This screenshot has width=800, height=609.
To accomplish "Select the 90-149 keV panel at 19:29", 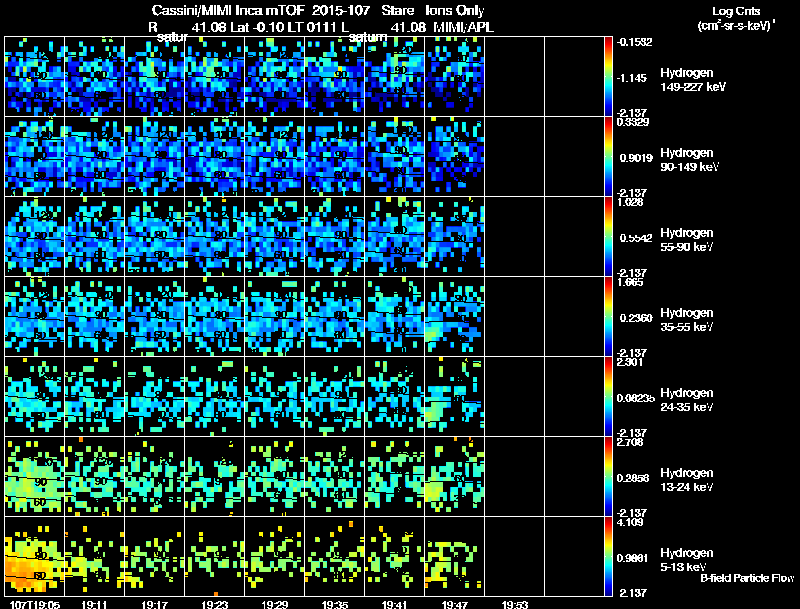I will pos(274,157).
